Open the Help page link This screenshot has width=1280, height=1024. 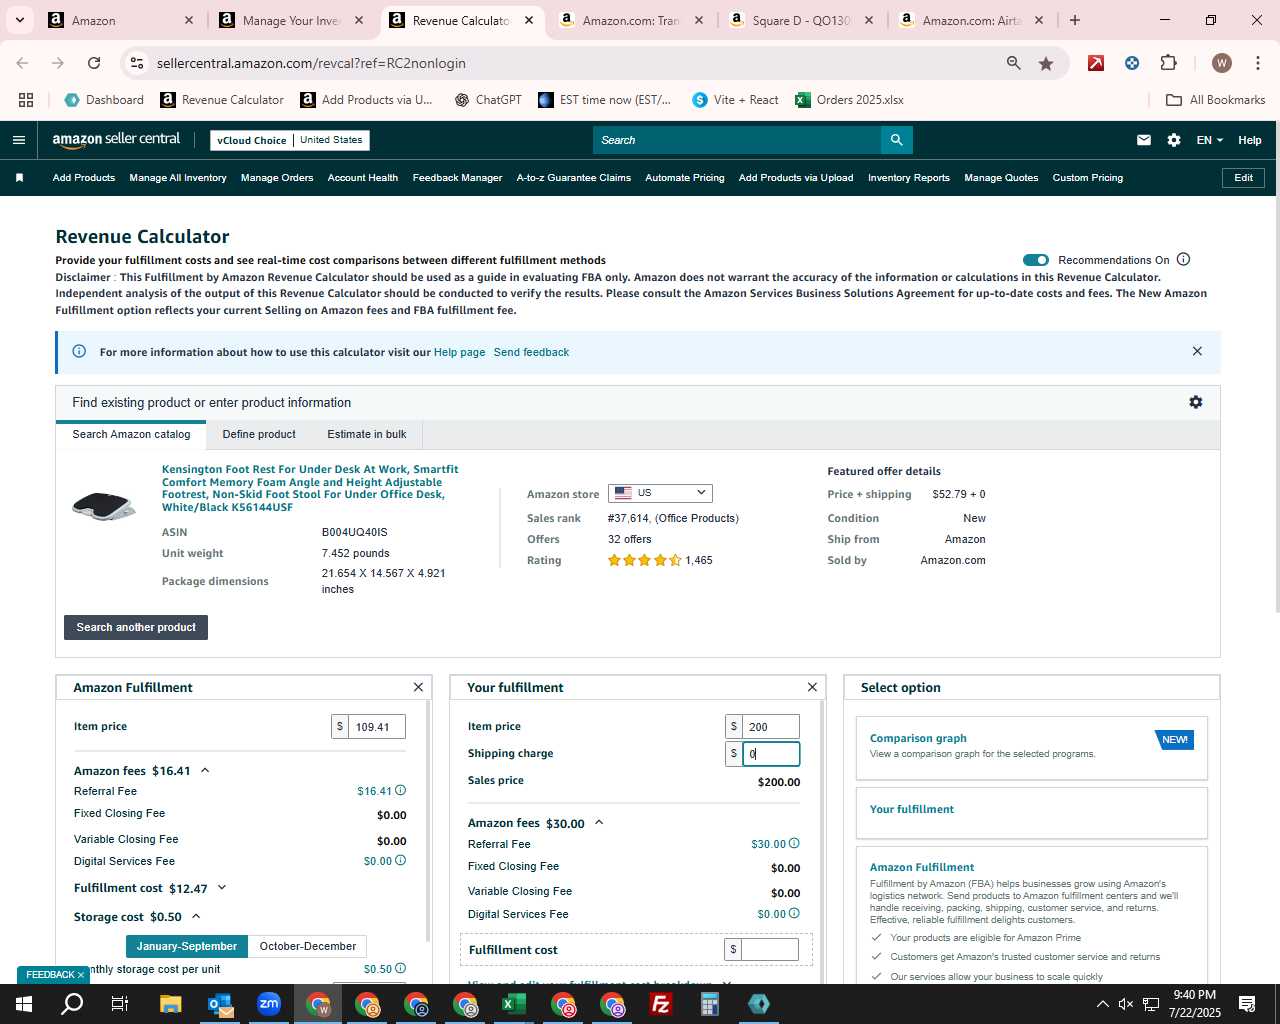(x=459, y=352)
